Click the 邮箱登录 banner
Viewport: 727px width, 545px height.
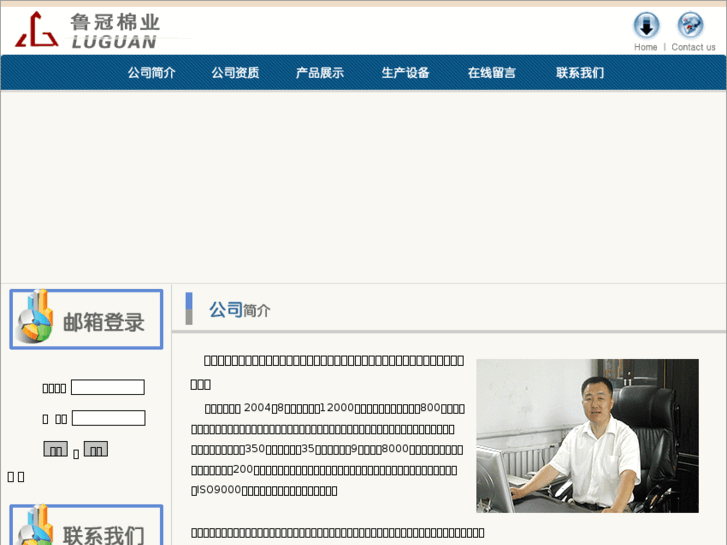pos(86,319)
